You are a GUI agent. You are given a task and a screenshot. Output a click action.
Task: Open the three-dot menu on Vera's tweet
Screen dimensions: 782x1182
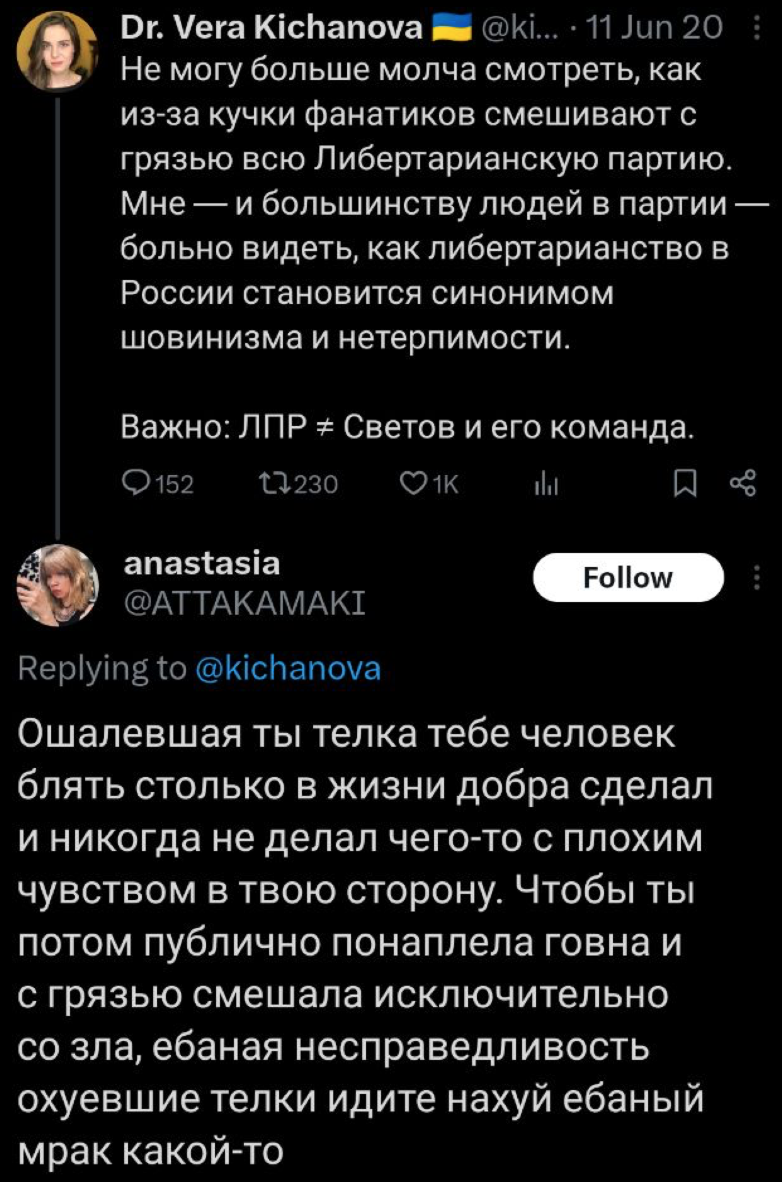tap(752, 29)
